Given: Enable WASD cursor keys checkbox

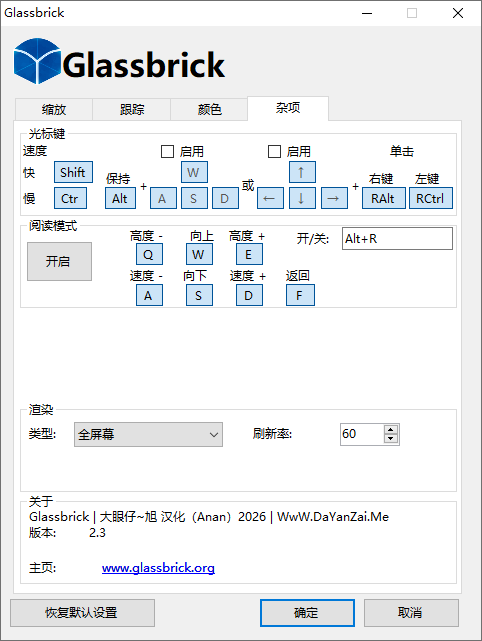Looking at the screenshot, I should (167, 152).
